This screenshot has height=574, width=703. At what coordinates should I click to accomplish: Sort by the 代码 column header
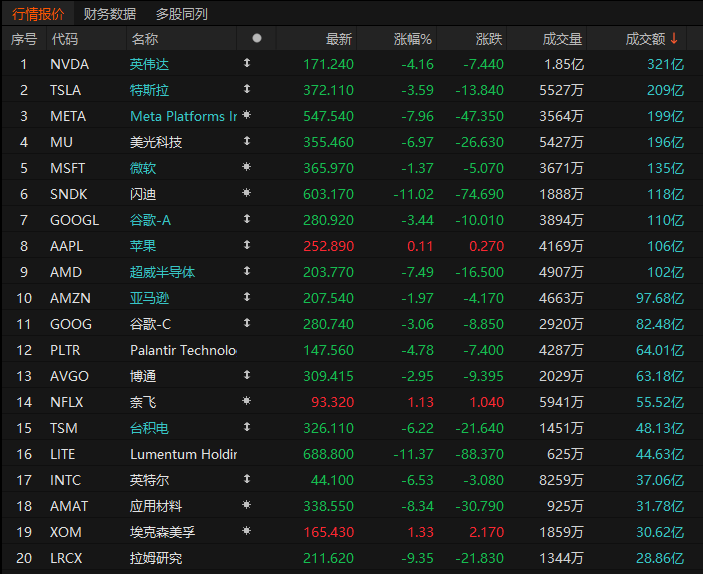[x=65, y=39]
